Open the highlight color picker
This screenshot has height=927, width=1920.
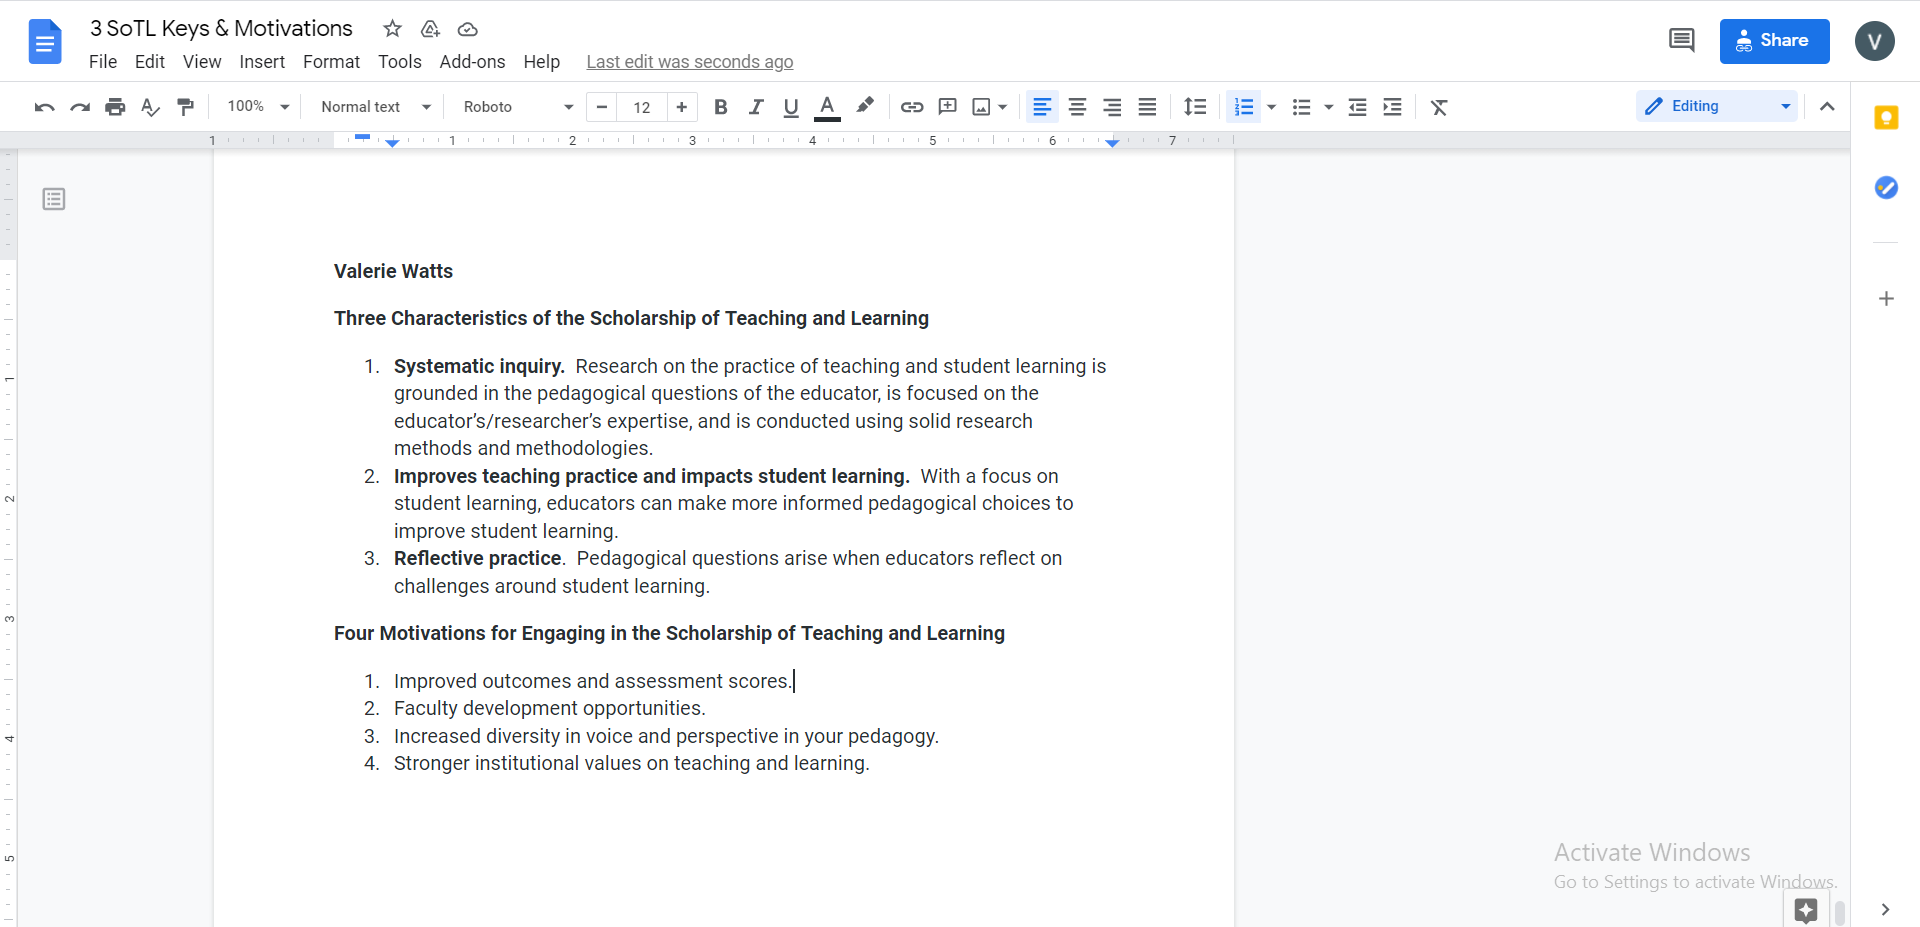click(865, 106)
